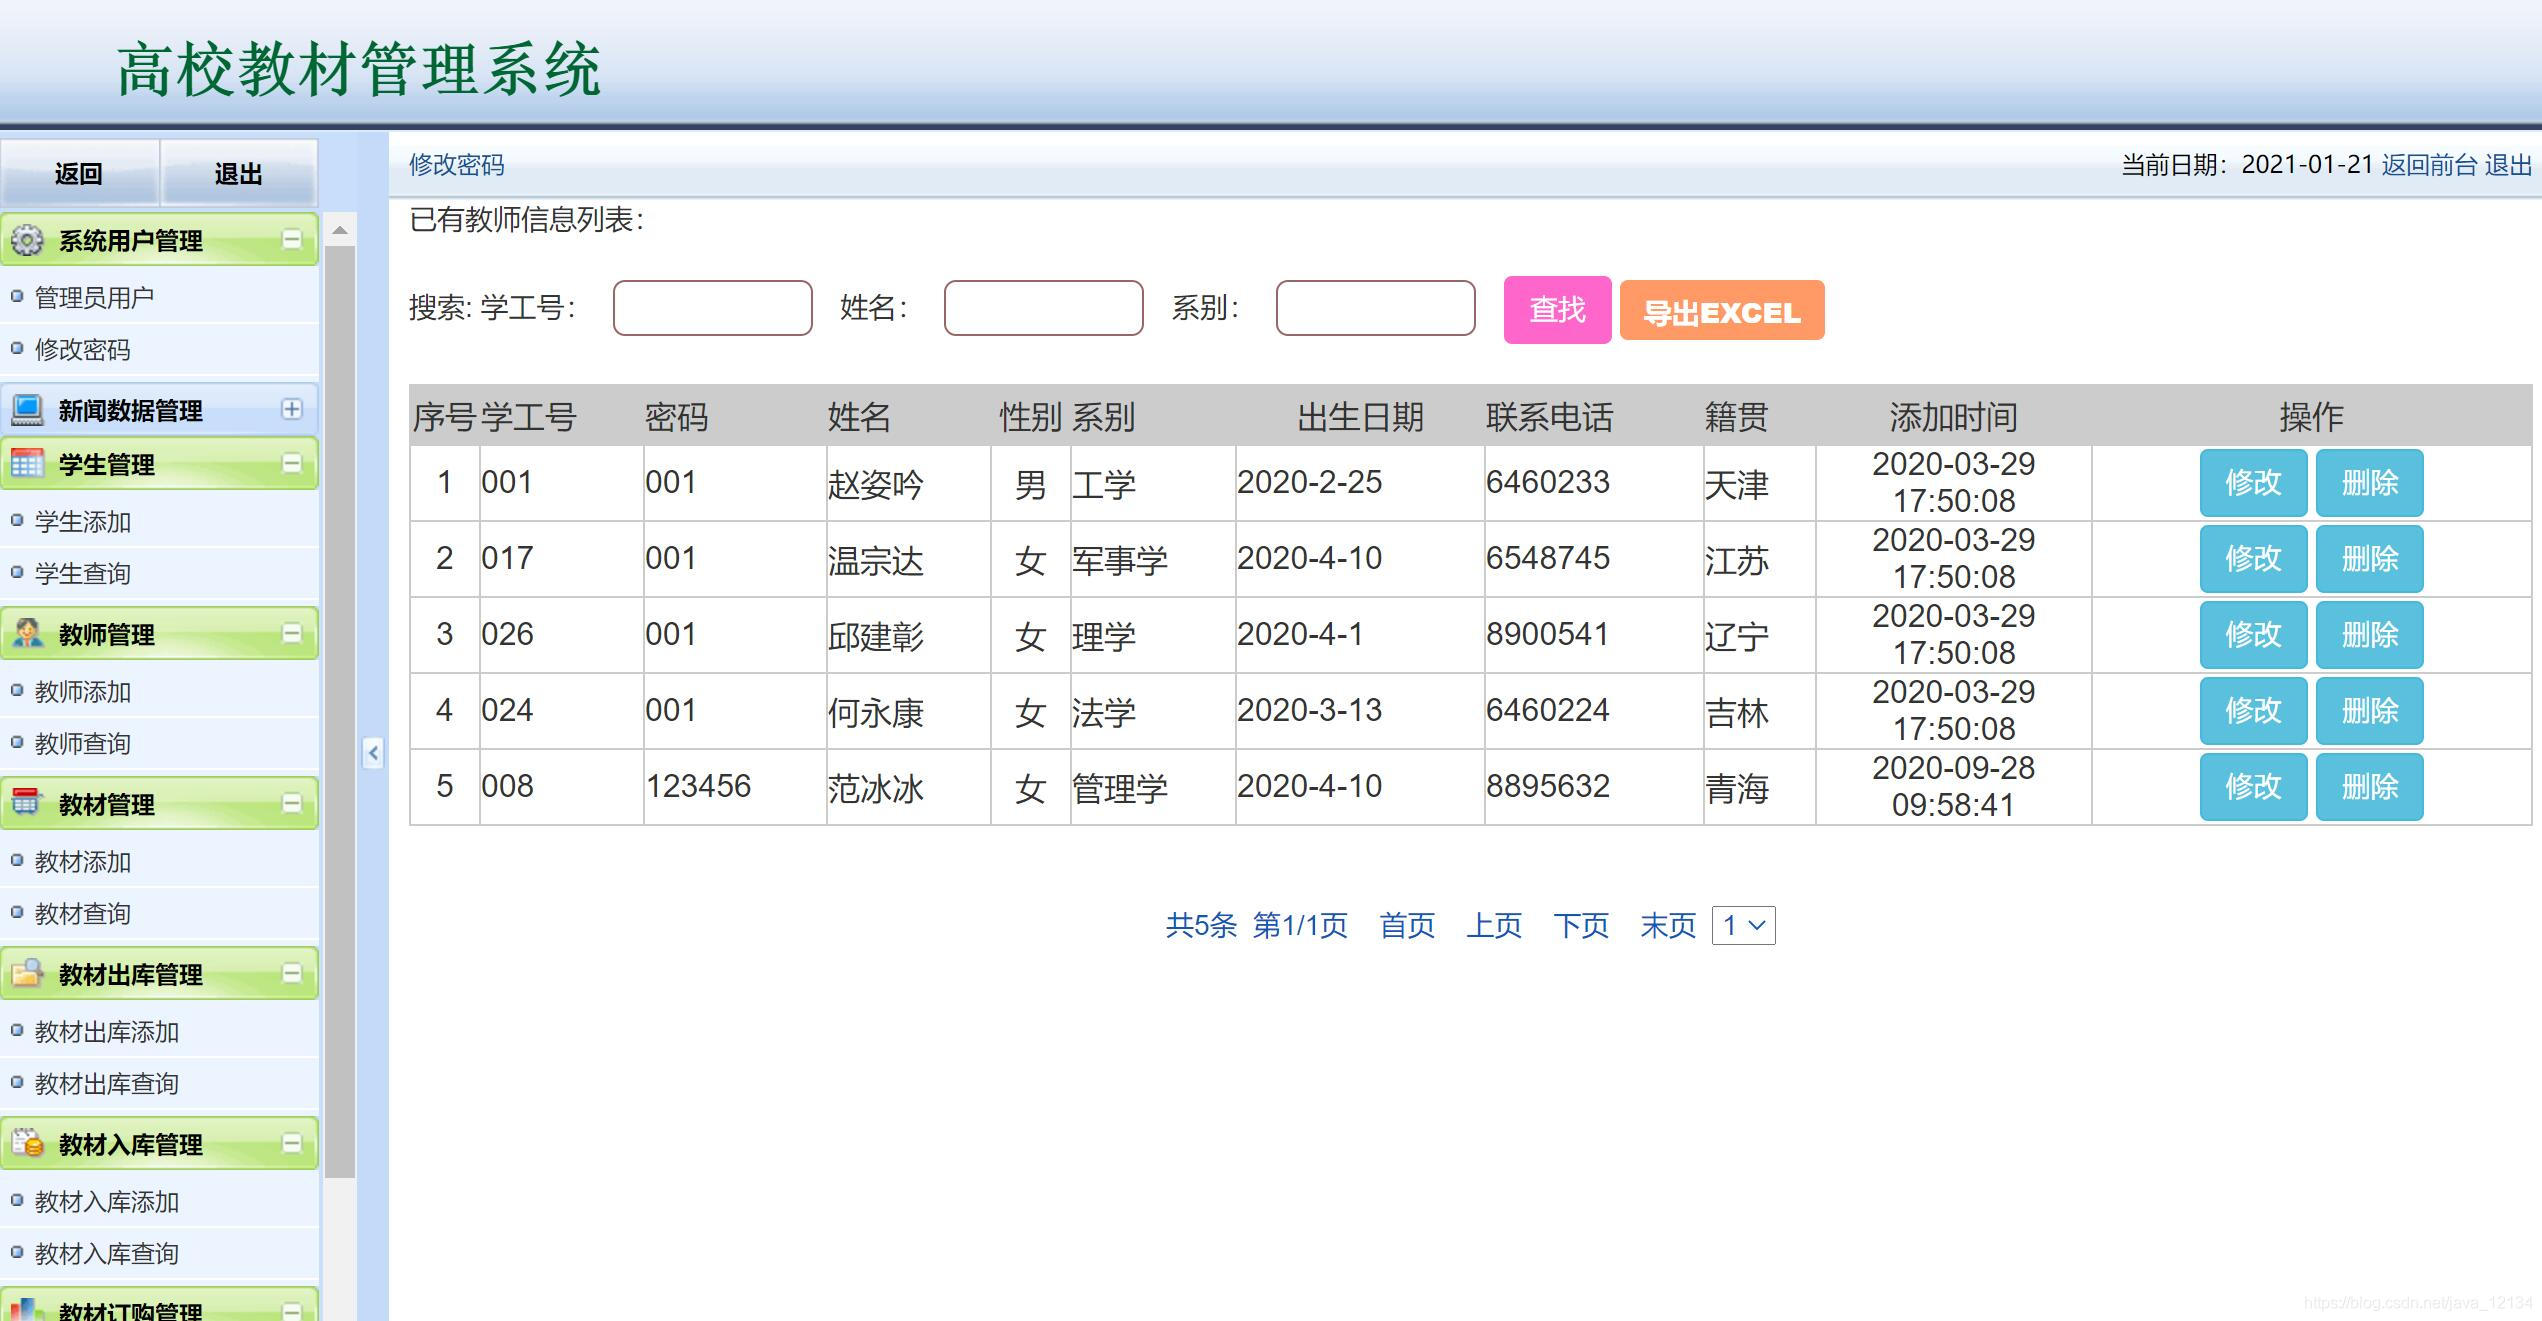Collapse the 教师管理 section with the minus toggle
This screenshot has height=1321, width=2542.
click(292, 633)
